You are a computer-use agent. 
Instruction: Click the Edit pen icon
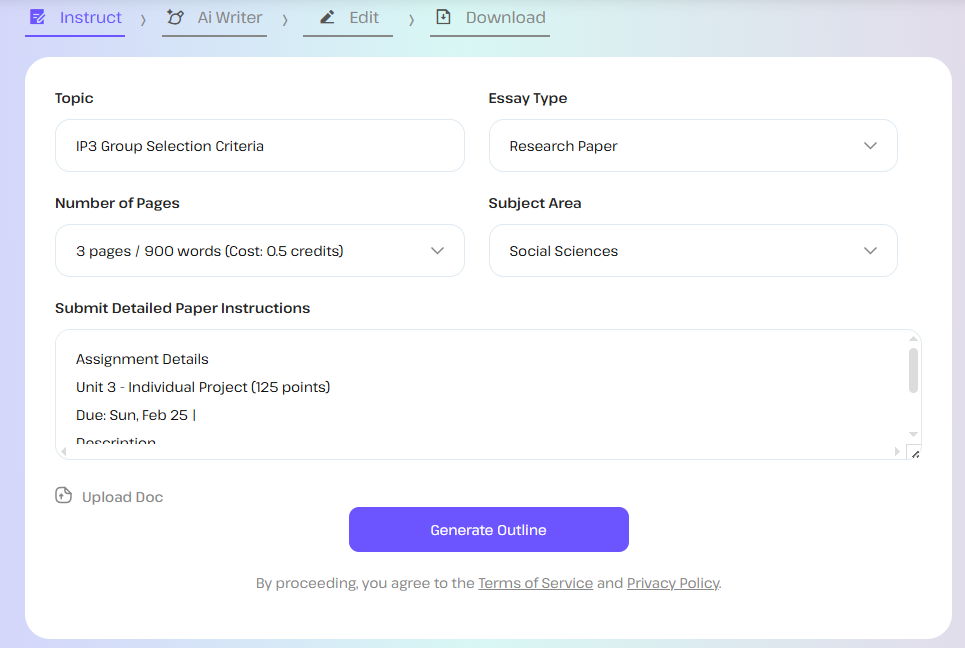(x=327, y=18)
